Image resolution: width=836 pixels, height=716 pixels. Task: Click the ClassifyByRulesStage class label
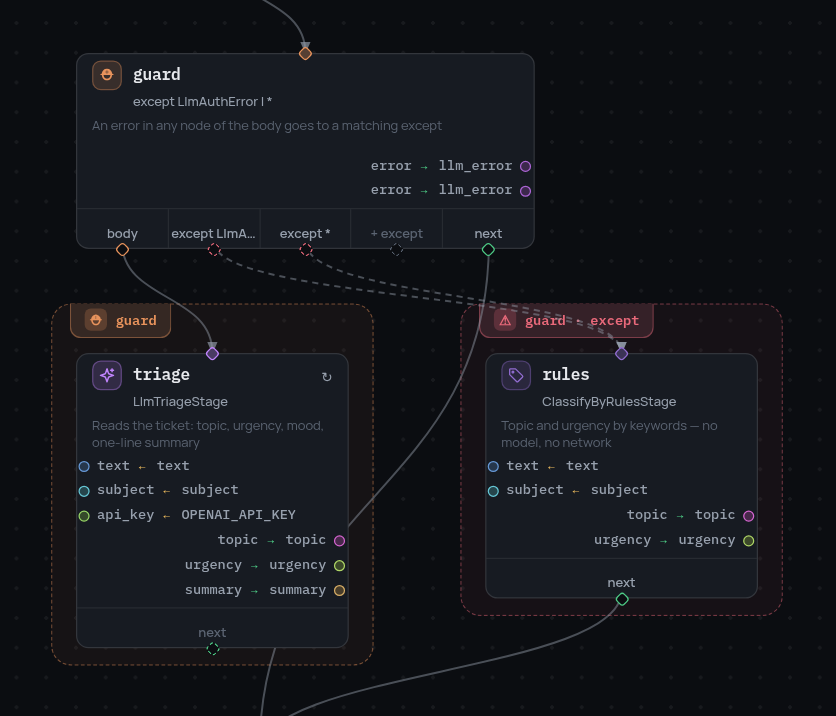click(x=609, y=401)
